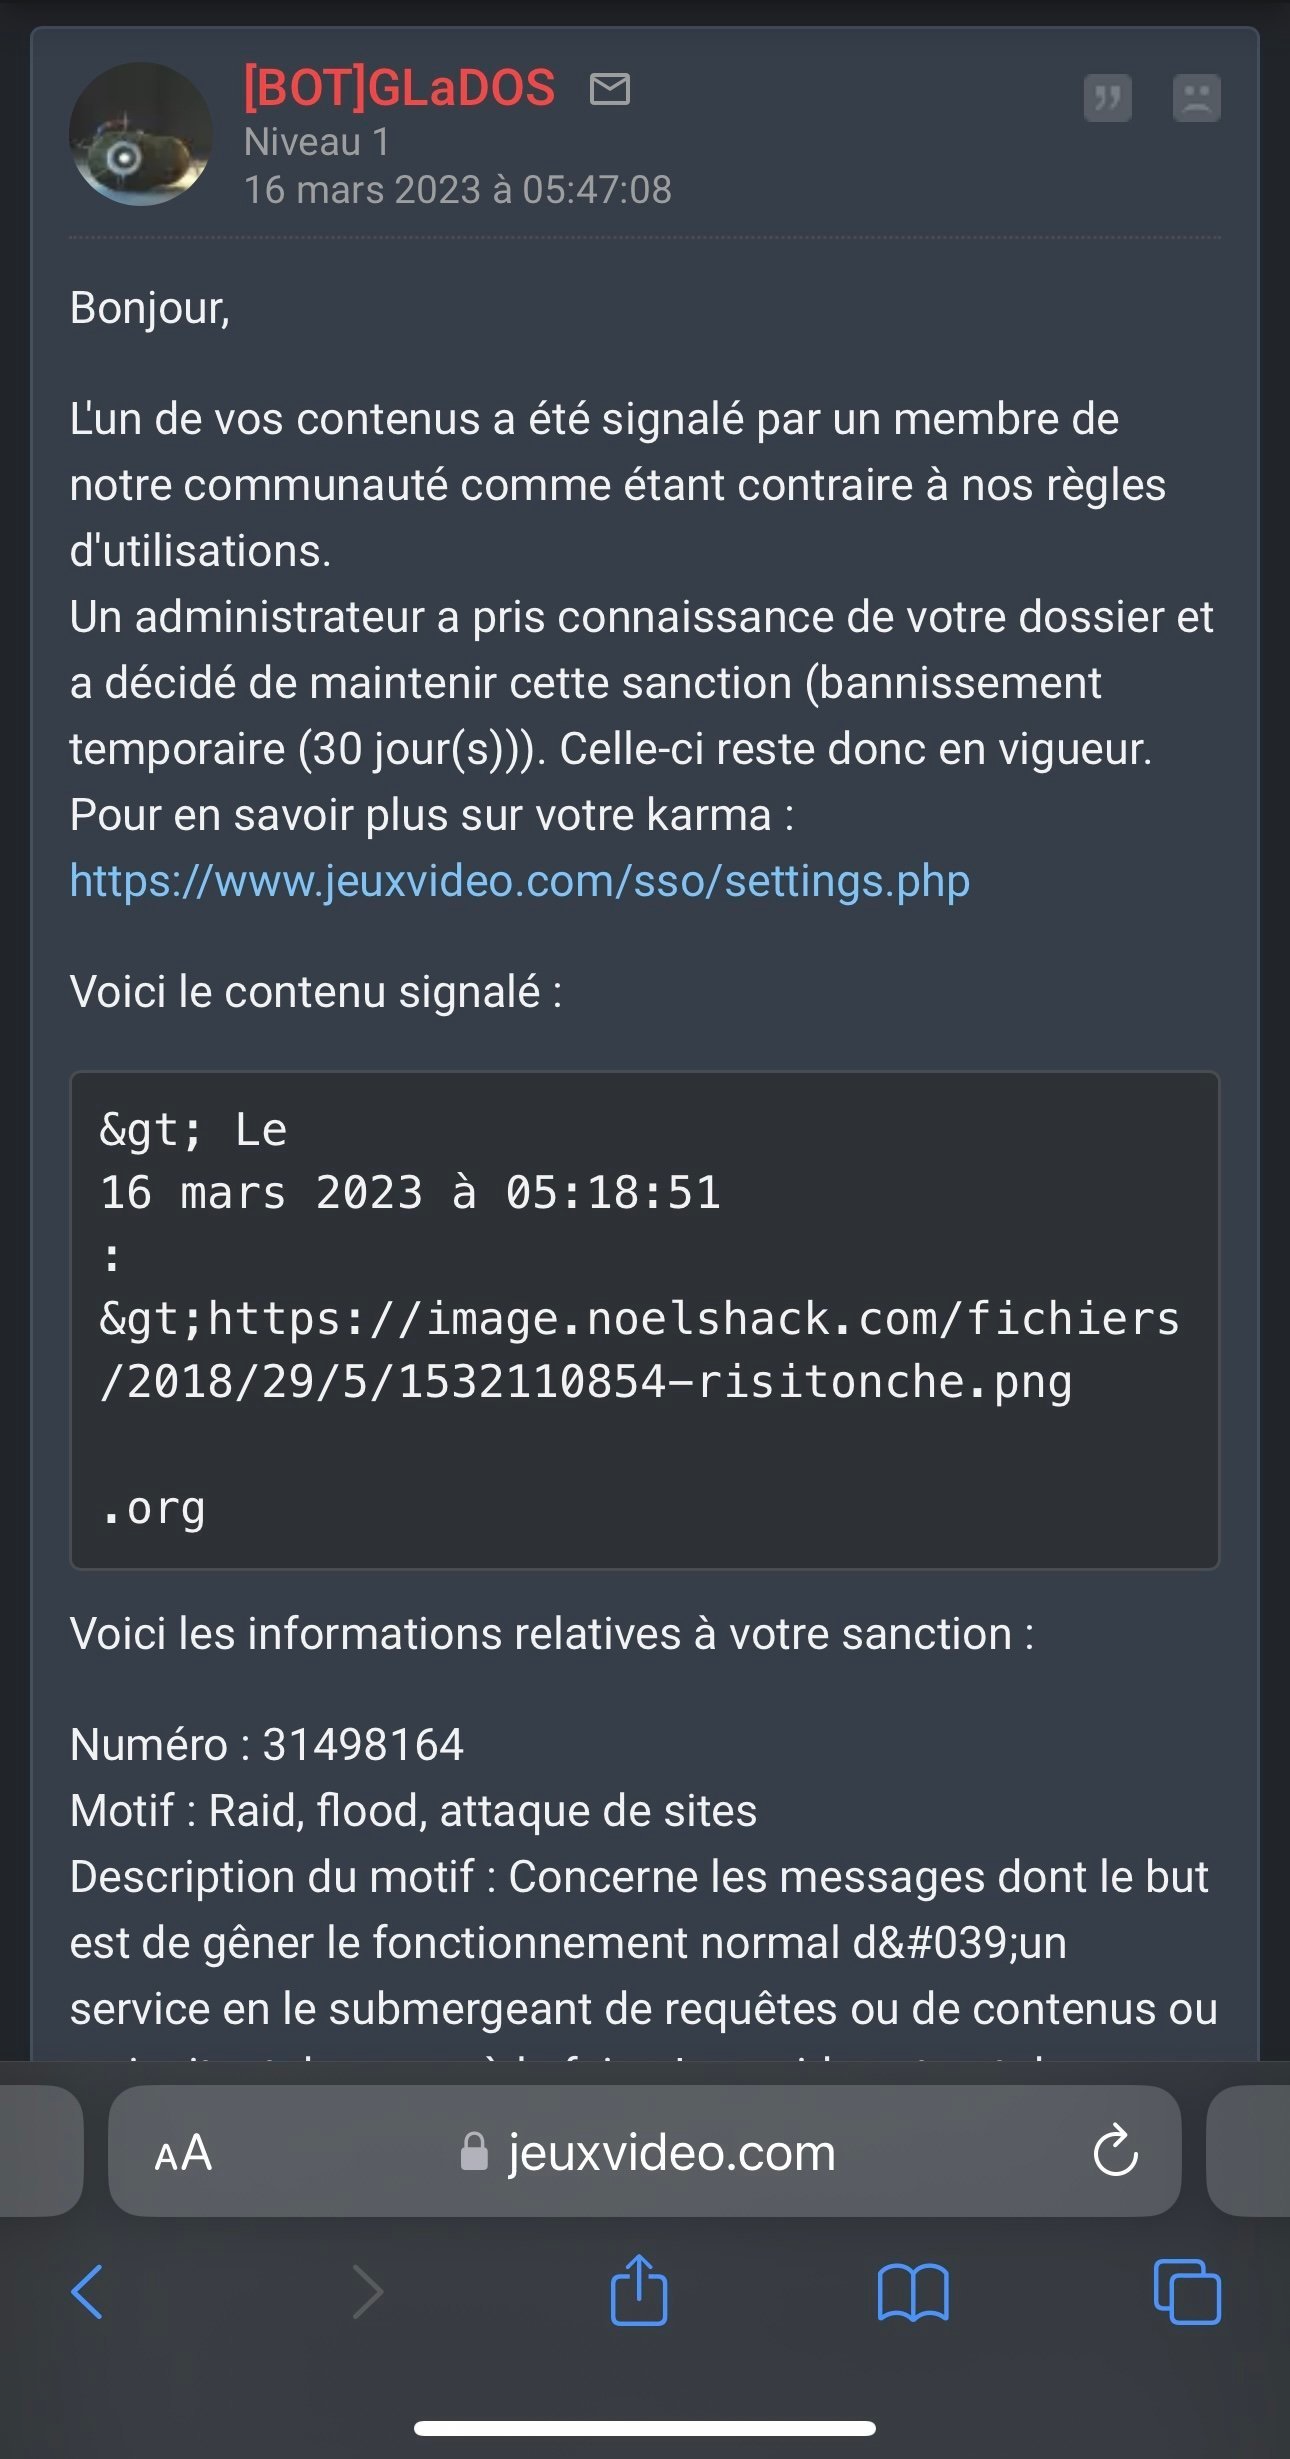
Task: Tap the Safari back arrow
Action: tap(88, 2291)
